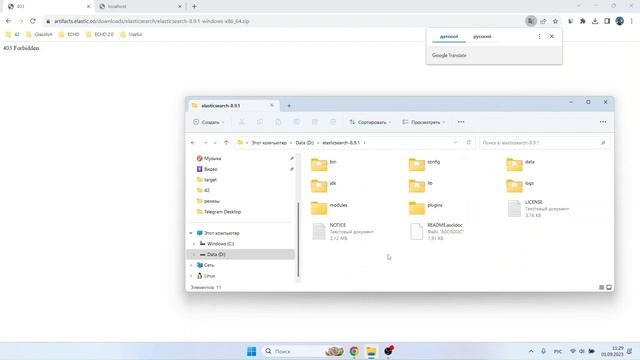Switch to the localhost browser tab
Viewport: 640px width, 360px height.
pyautogui.click(x=139, y=7)
